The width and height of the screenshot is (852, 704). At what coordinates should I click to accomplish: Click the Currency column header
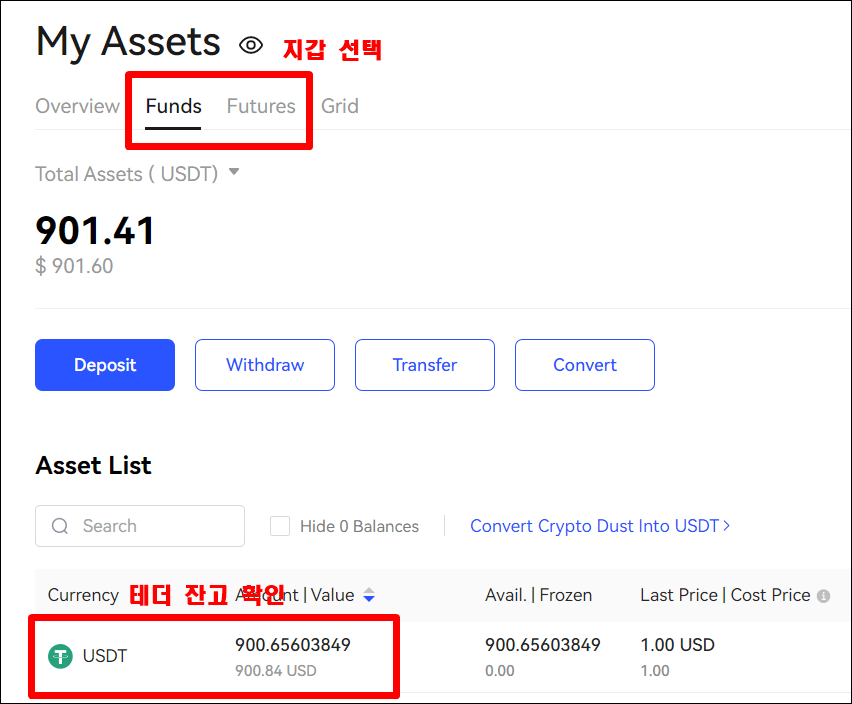83,595
